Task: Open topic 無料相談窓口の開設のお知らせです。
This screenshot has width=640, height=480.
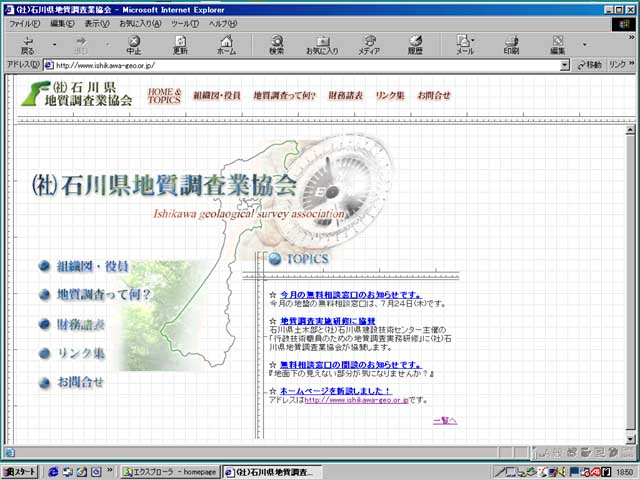Action: 351,364
